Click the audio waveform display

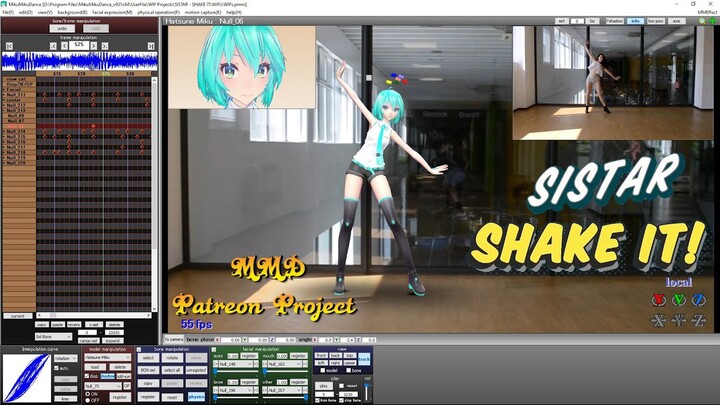point(79,61)
